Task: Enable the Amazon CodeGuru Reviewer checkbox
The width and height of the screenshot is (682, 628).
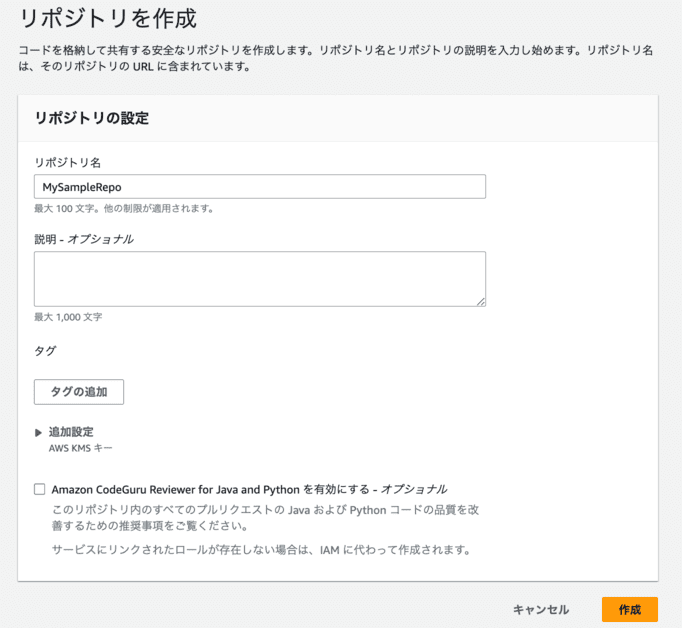Action: point(40,489)
